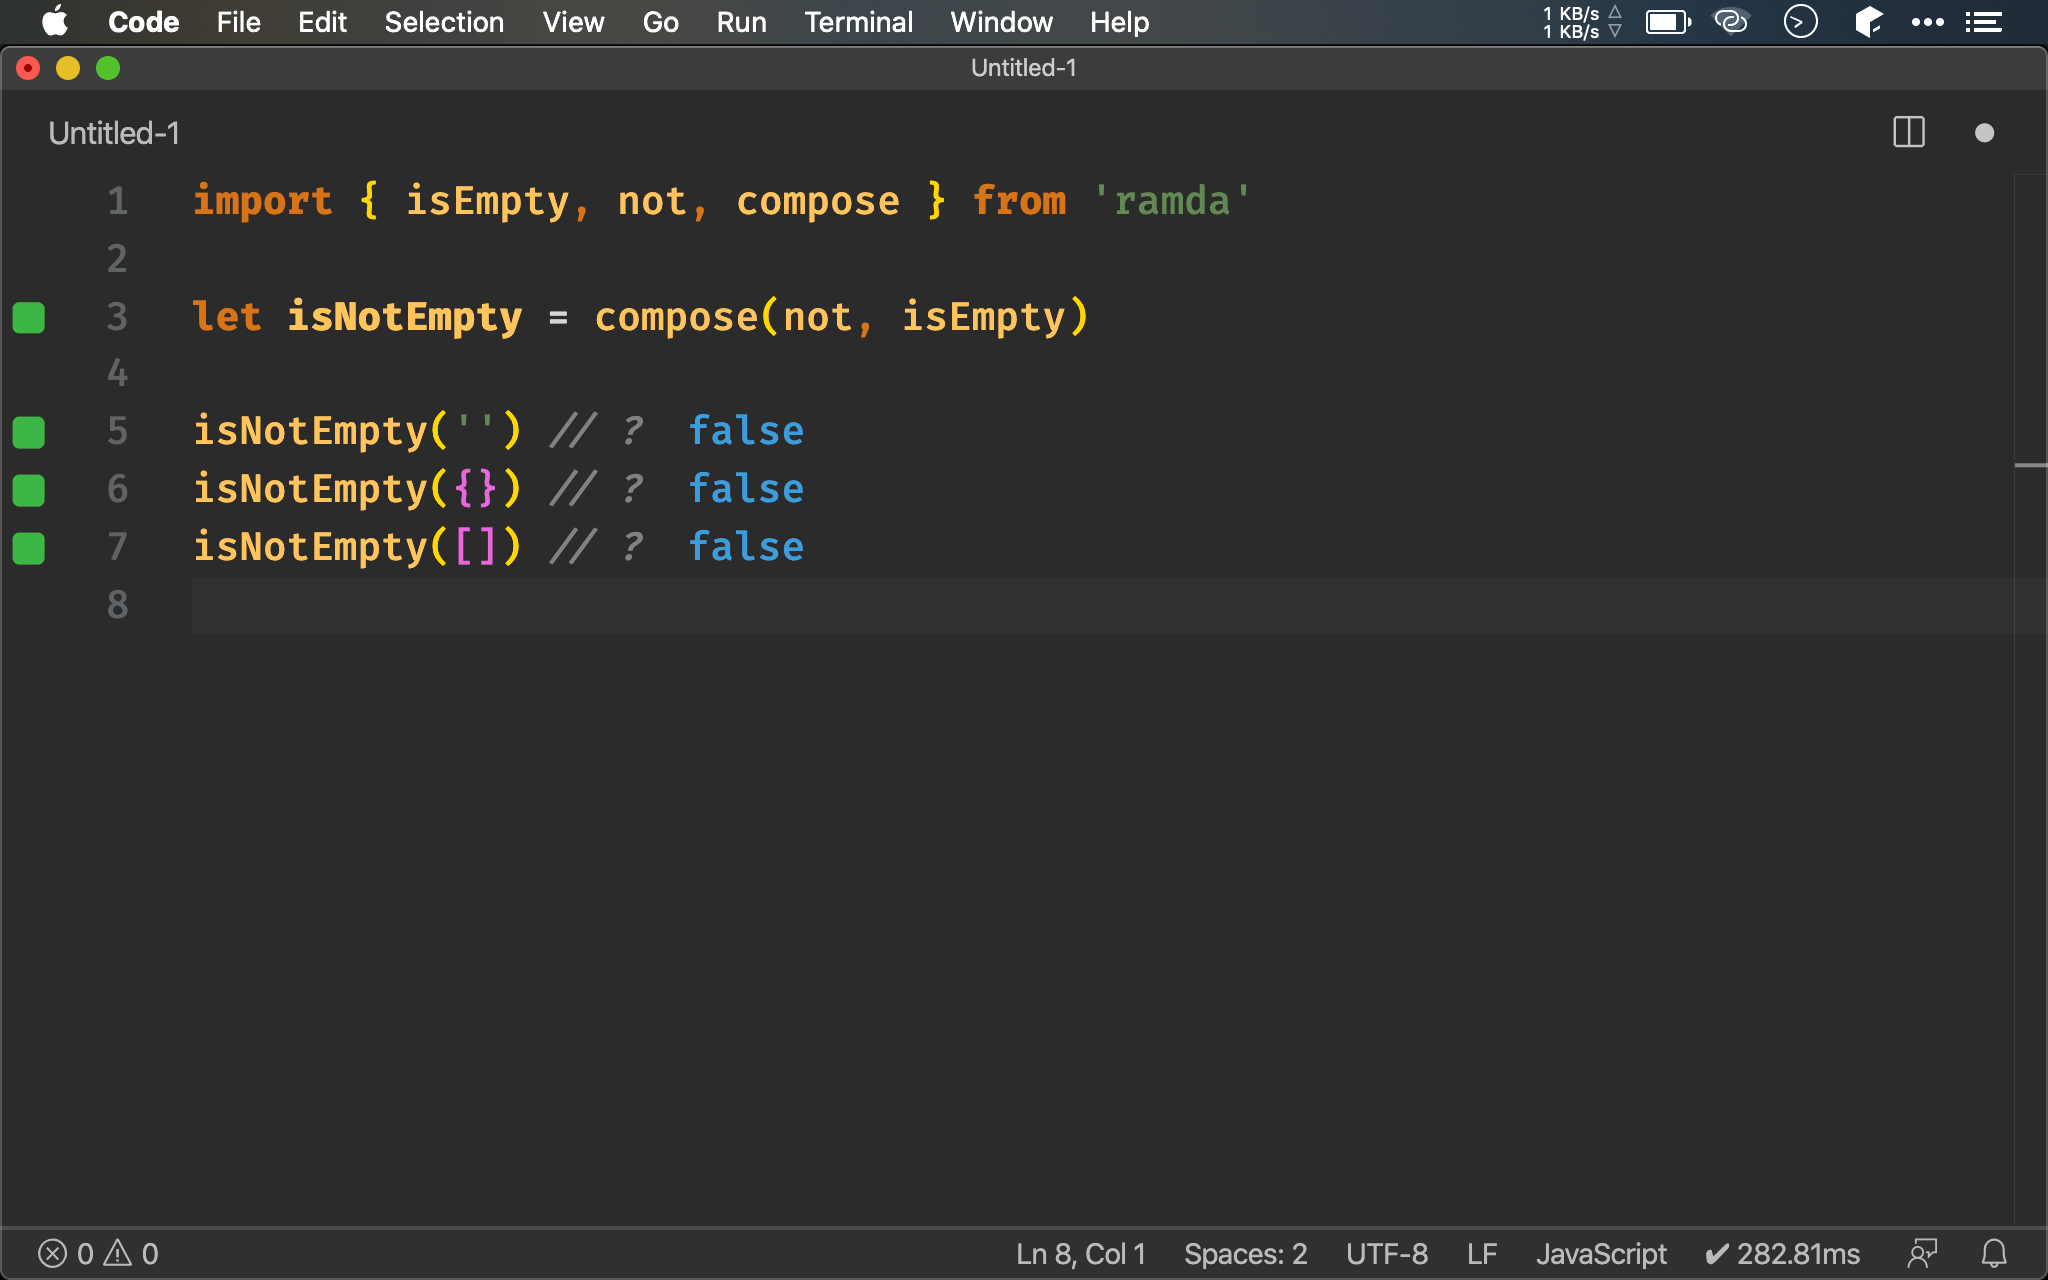
Task: Open the Code application menu
Action: pyautogui.click(x=143, y=22)
